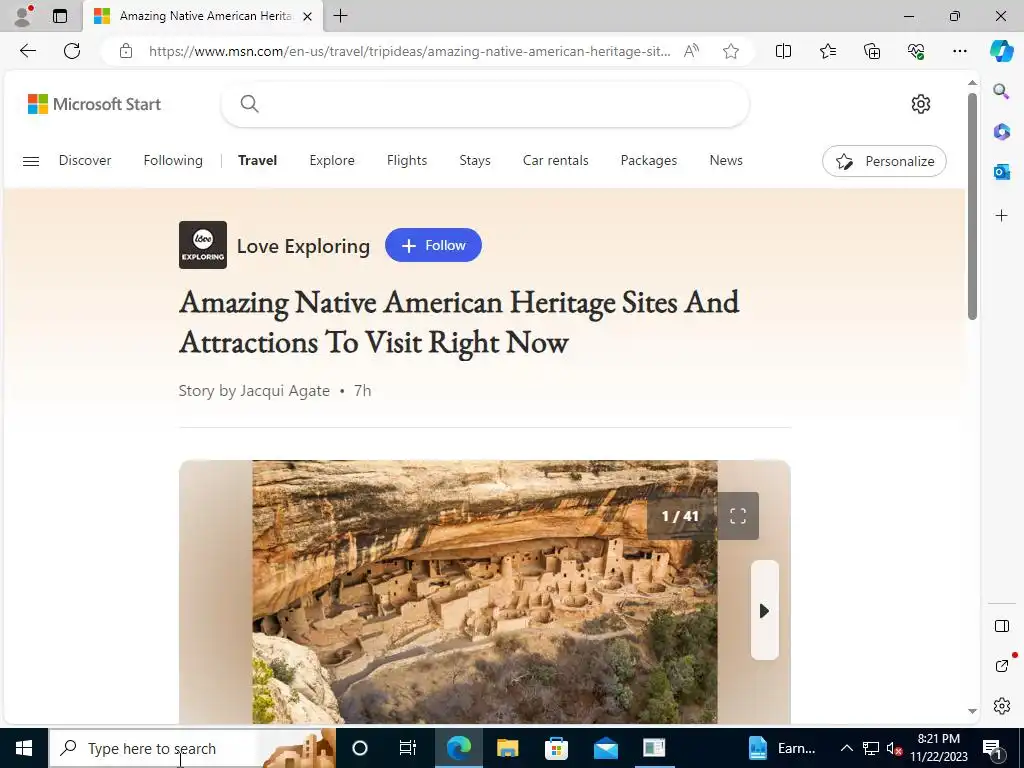Show hidden system tray icons
1024x768 pixels.
[x=846, y=748]
